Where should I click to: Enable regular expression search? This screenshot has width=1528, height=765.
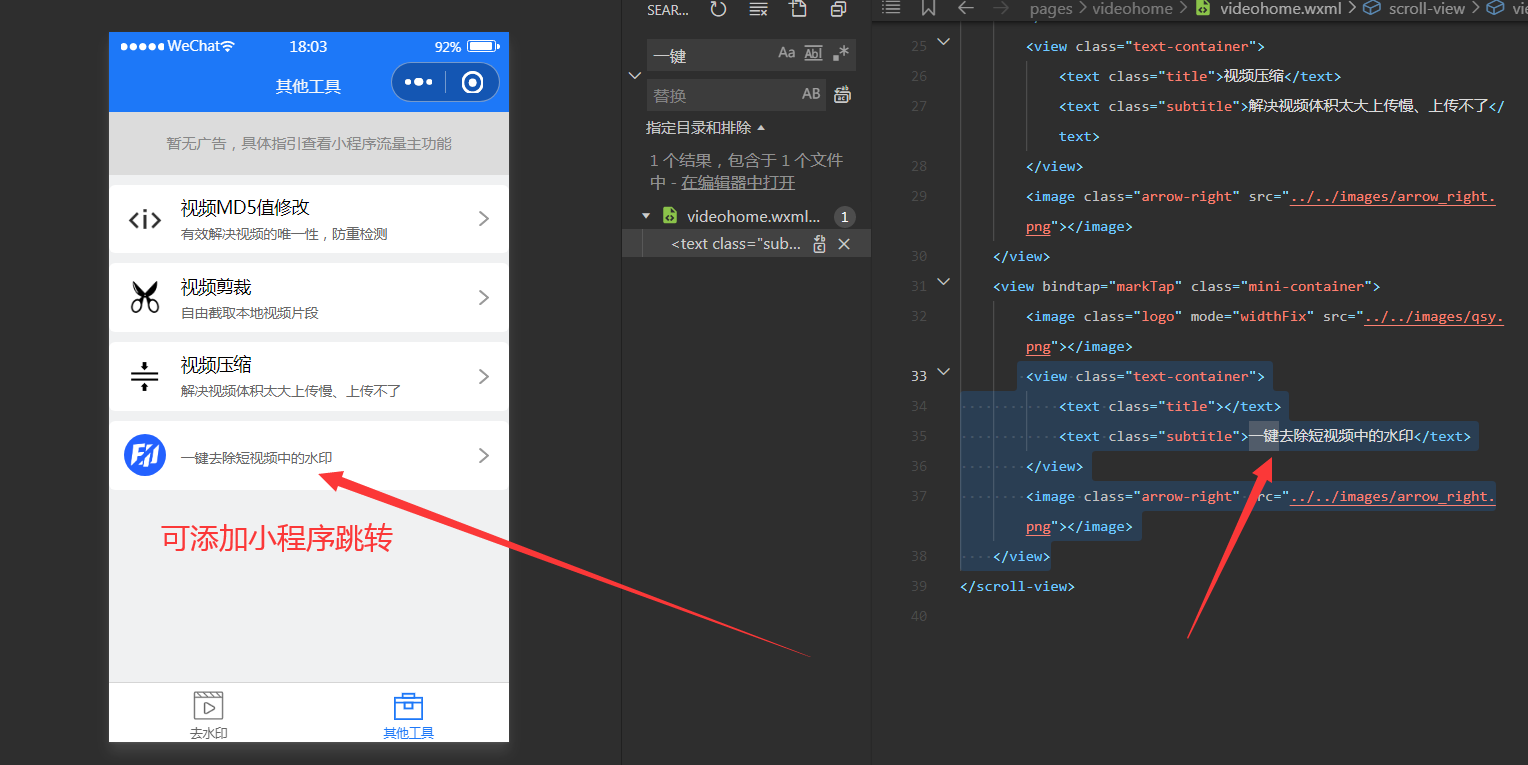tap(841, 54)
